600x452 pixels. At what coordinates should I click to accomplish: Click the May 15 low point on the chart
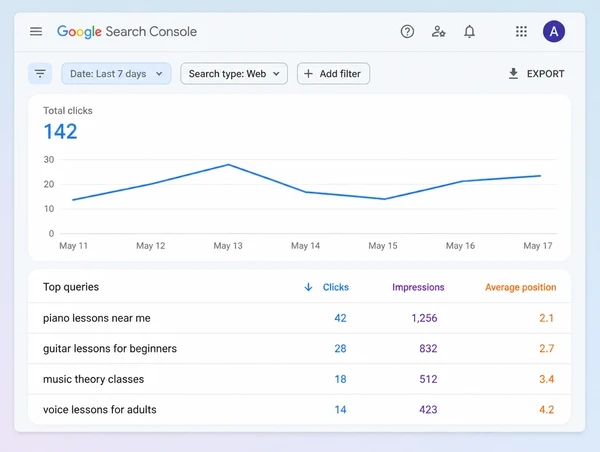tap(384, 199)
